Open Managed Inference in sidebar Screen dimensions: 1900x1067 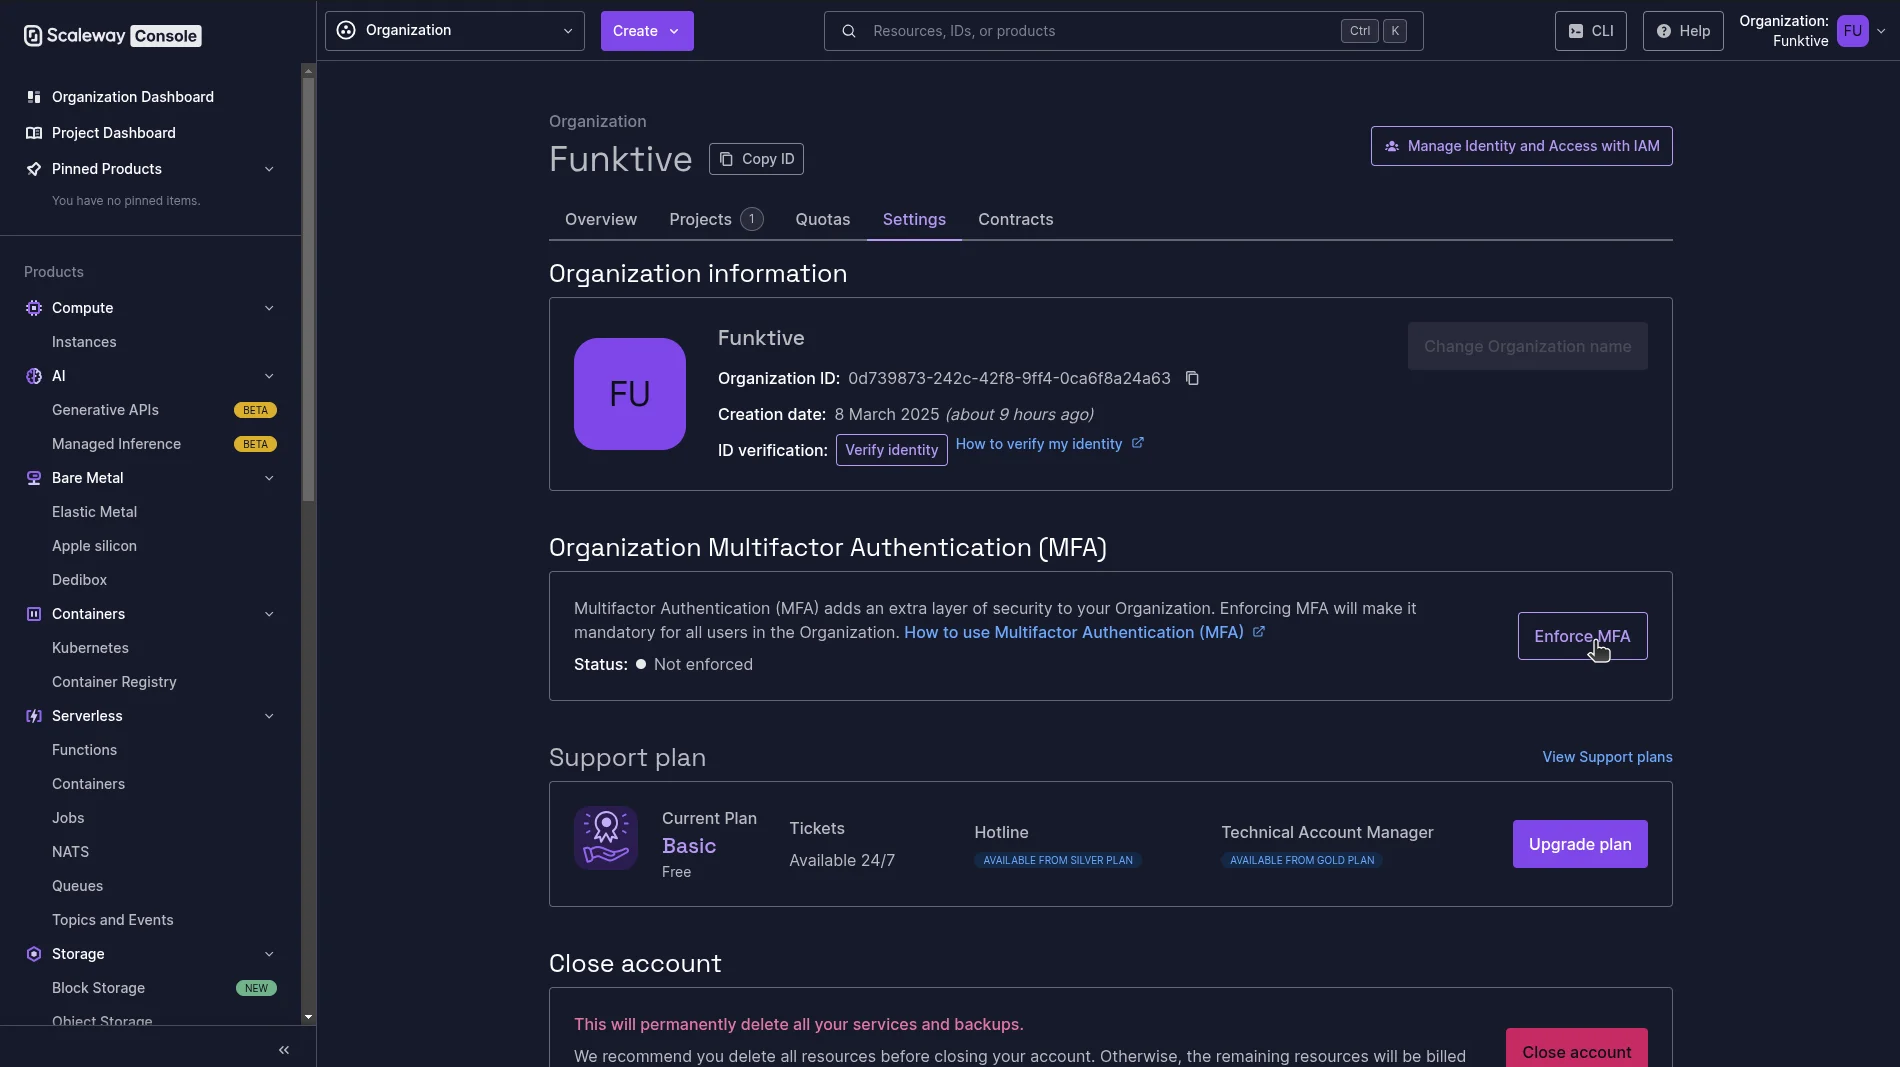click(116, 444)
